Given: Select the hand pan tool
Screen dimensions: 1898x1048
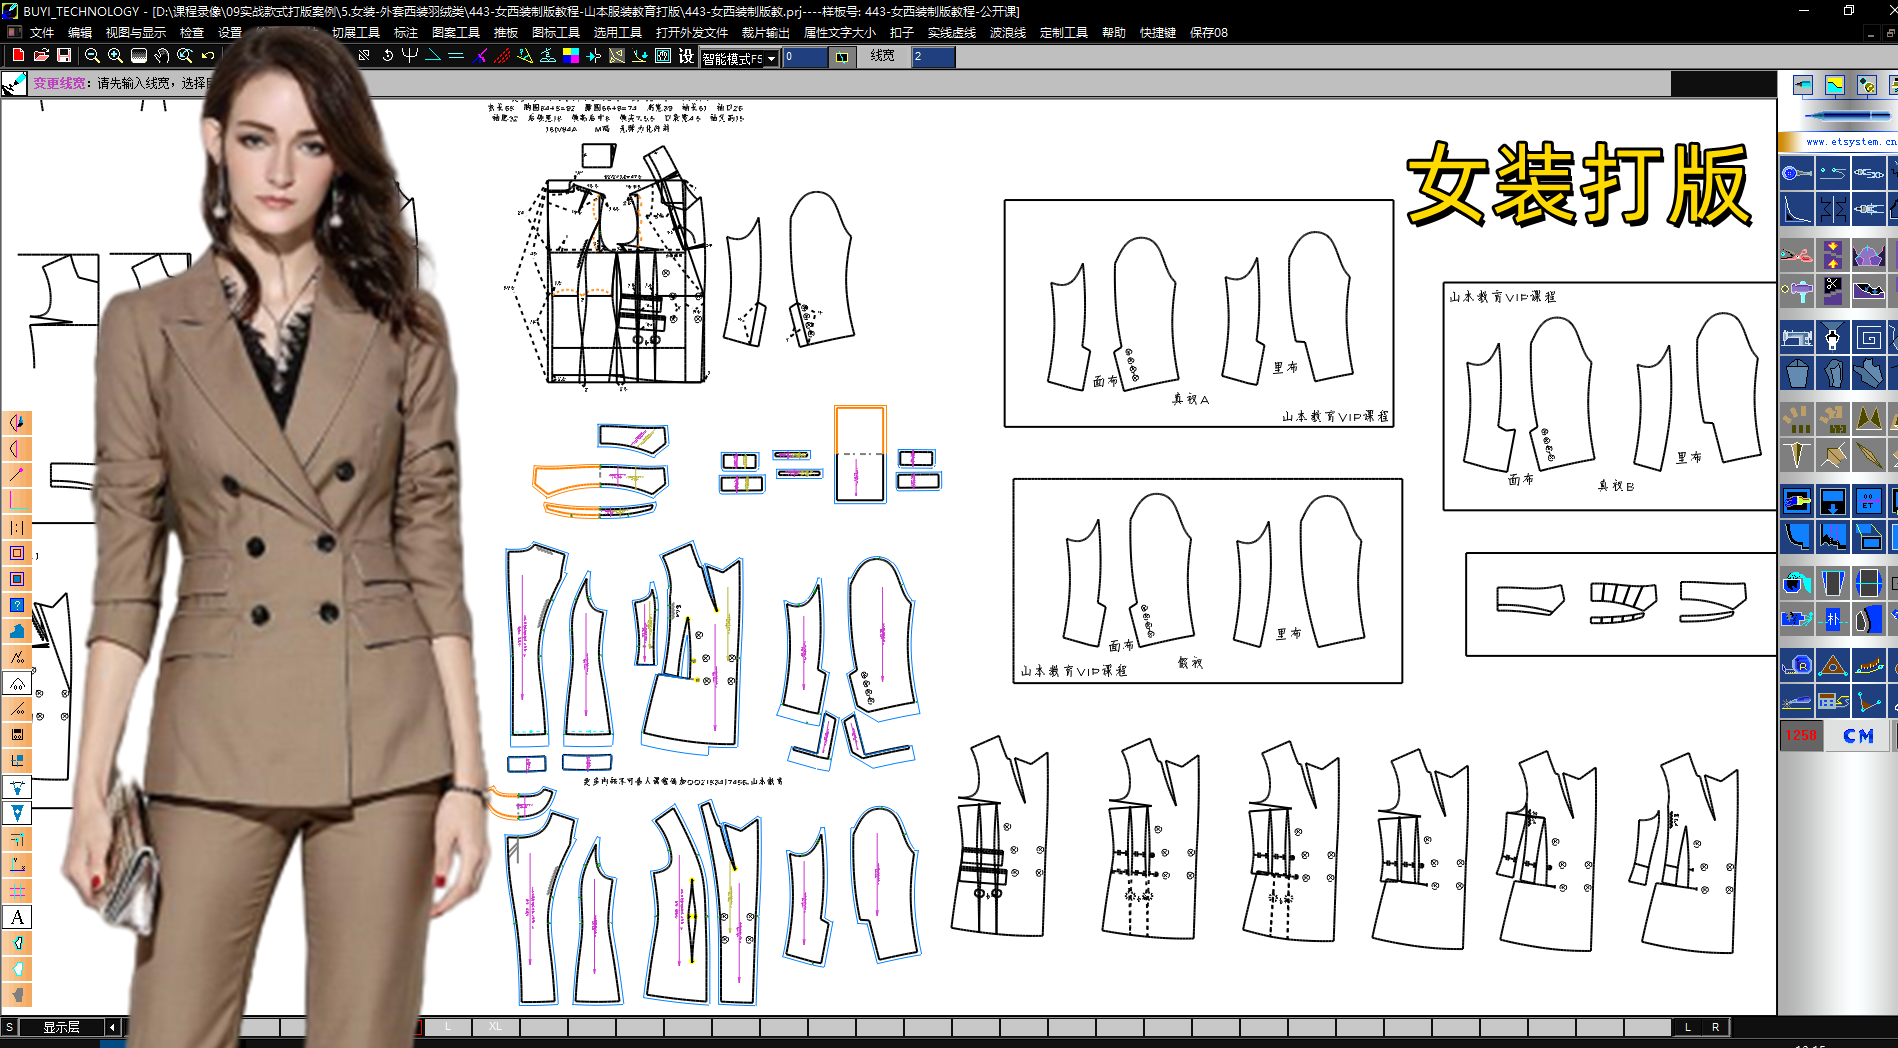Looking at the screenshot, I should tap(162, 56).
